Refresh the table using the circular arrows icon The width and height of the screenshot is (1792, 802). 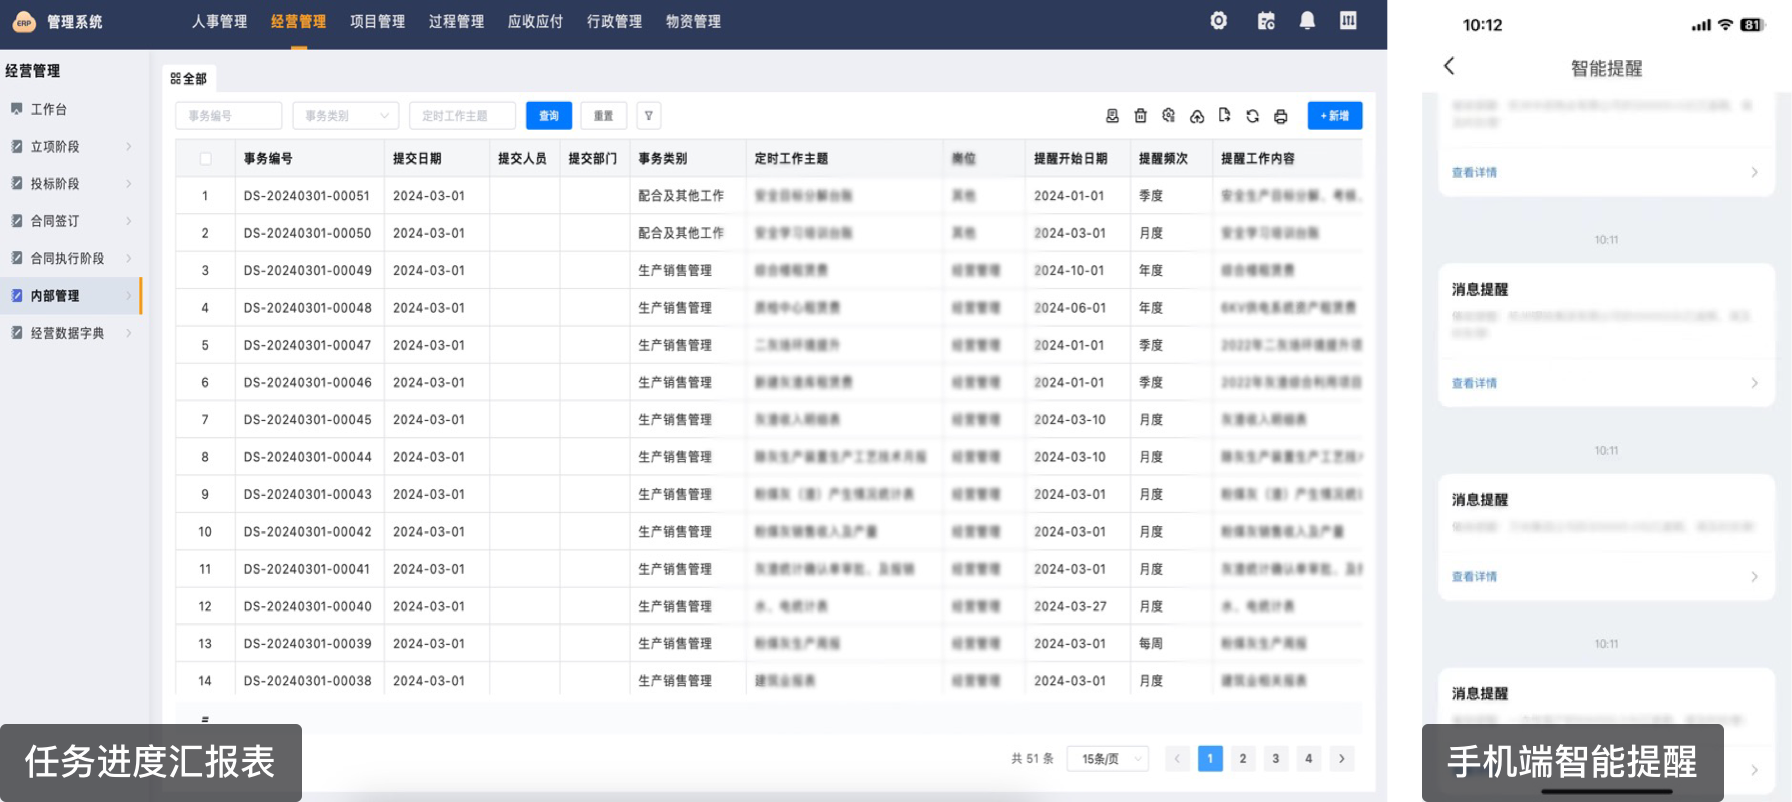point(1252,116)
